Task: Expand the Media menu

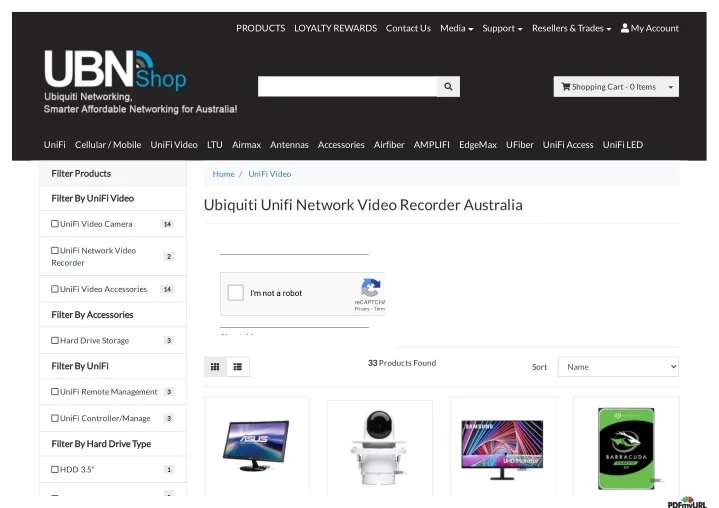Action: [x=456, y=28]
